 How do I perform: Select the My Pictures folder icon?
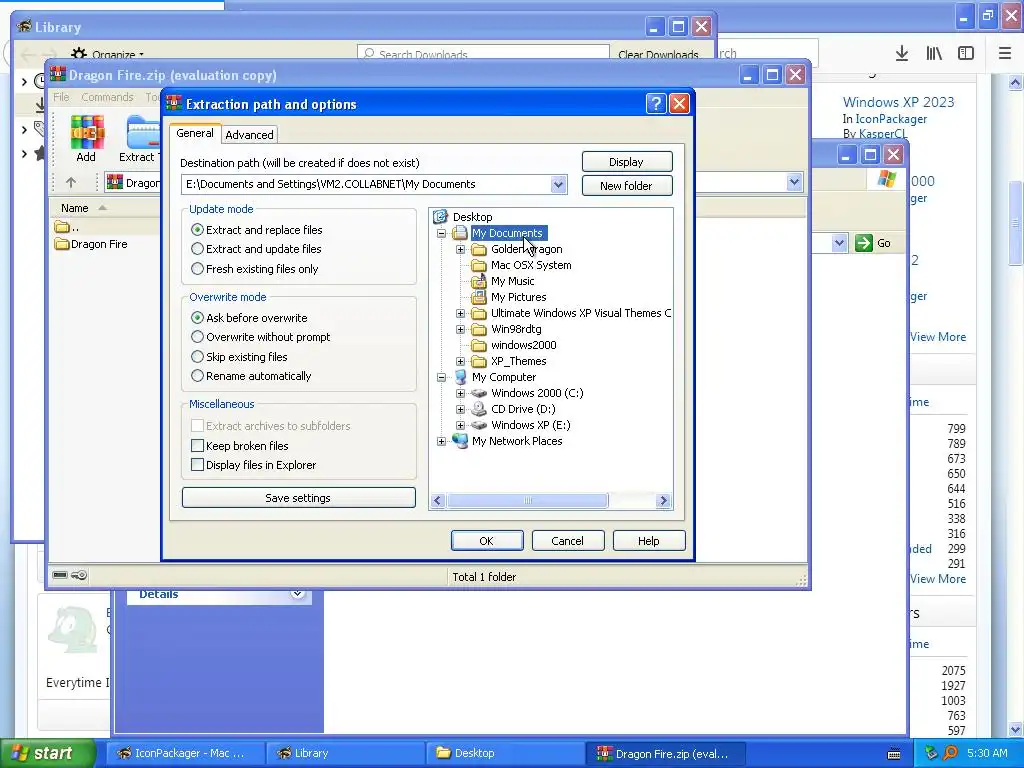tap(479, 297)
